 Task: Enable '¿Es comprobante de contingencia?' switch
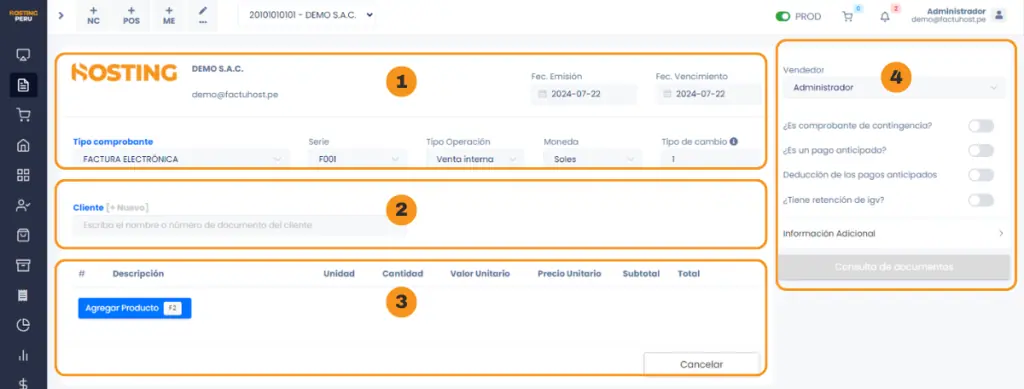(x=981, y=126)
